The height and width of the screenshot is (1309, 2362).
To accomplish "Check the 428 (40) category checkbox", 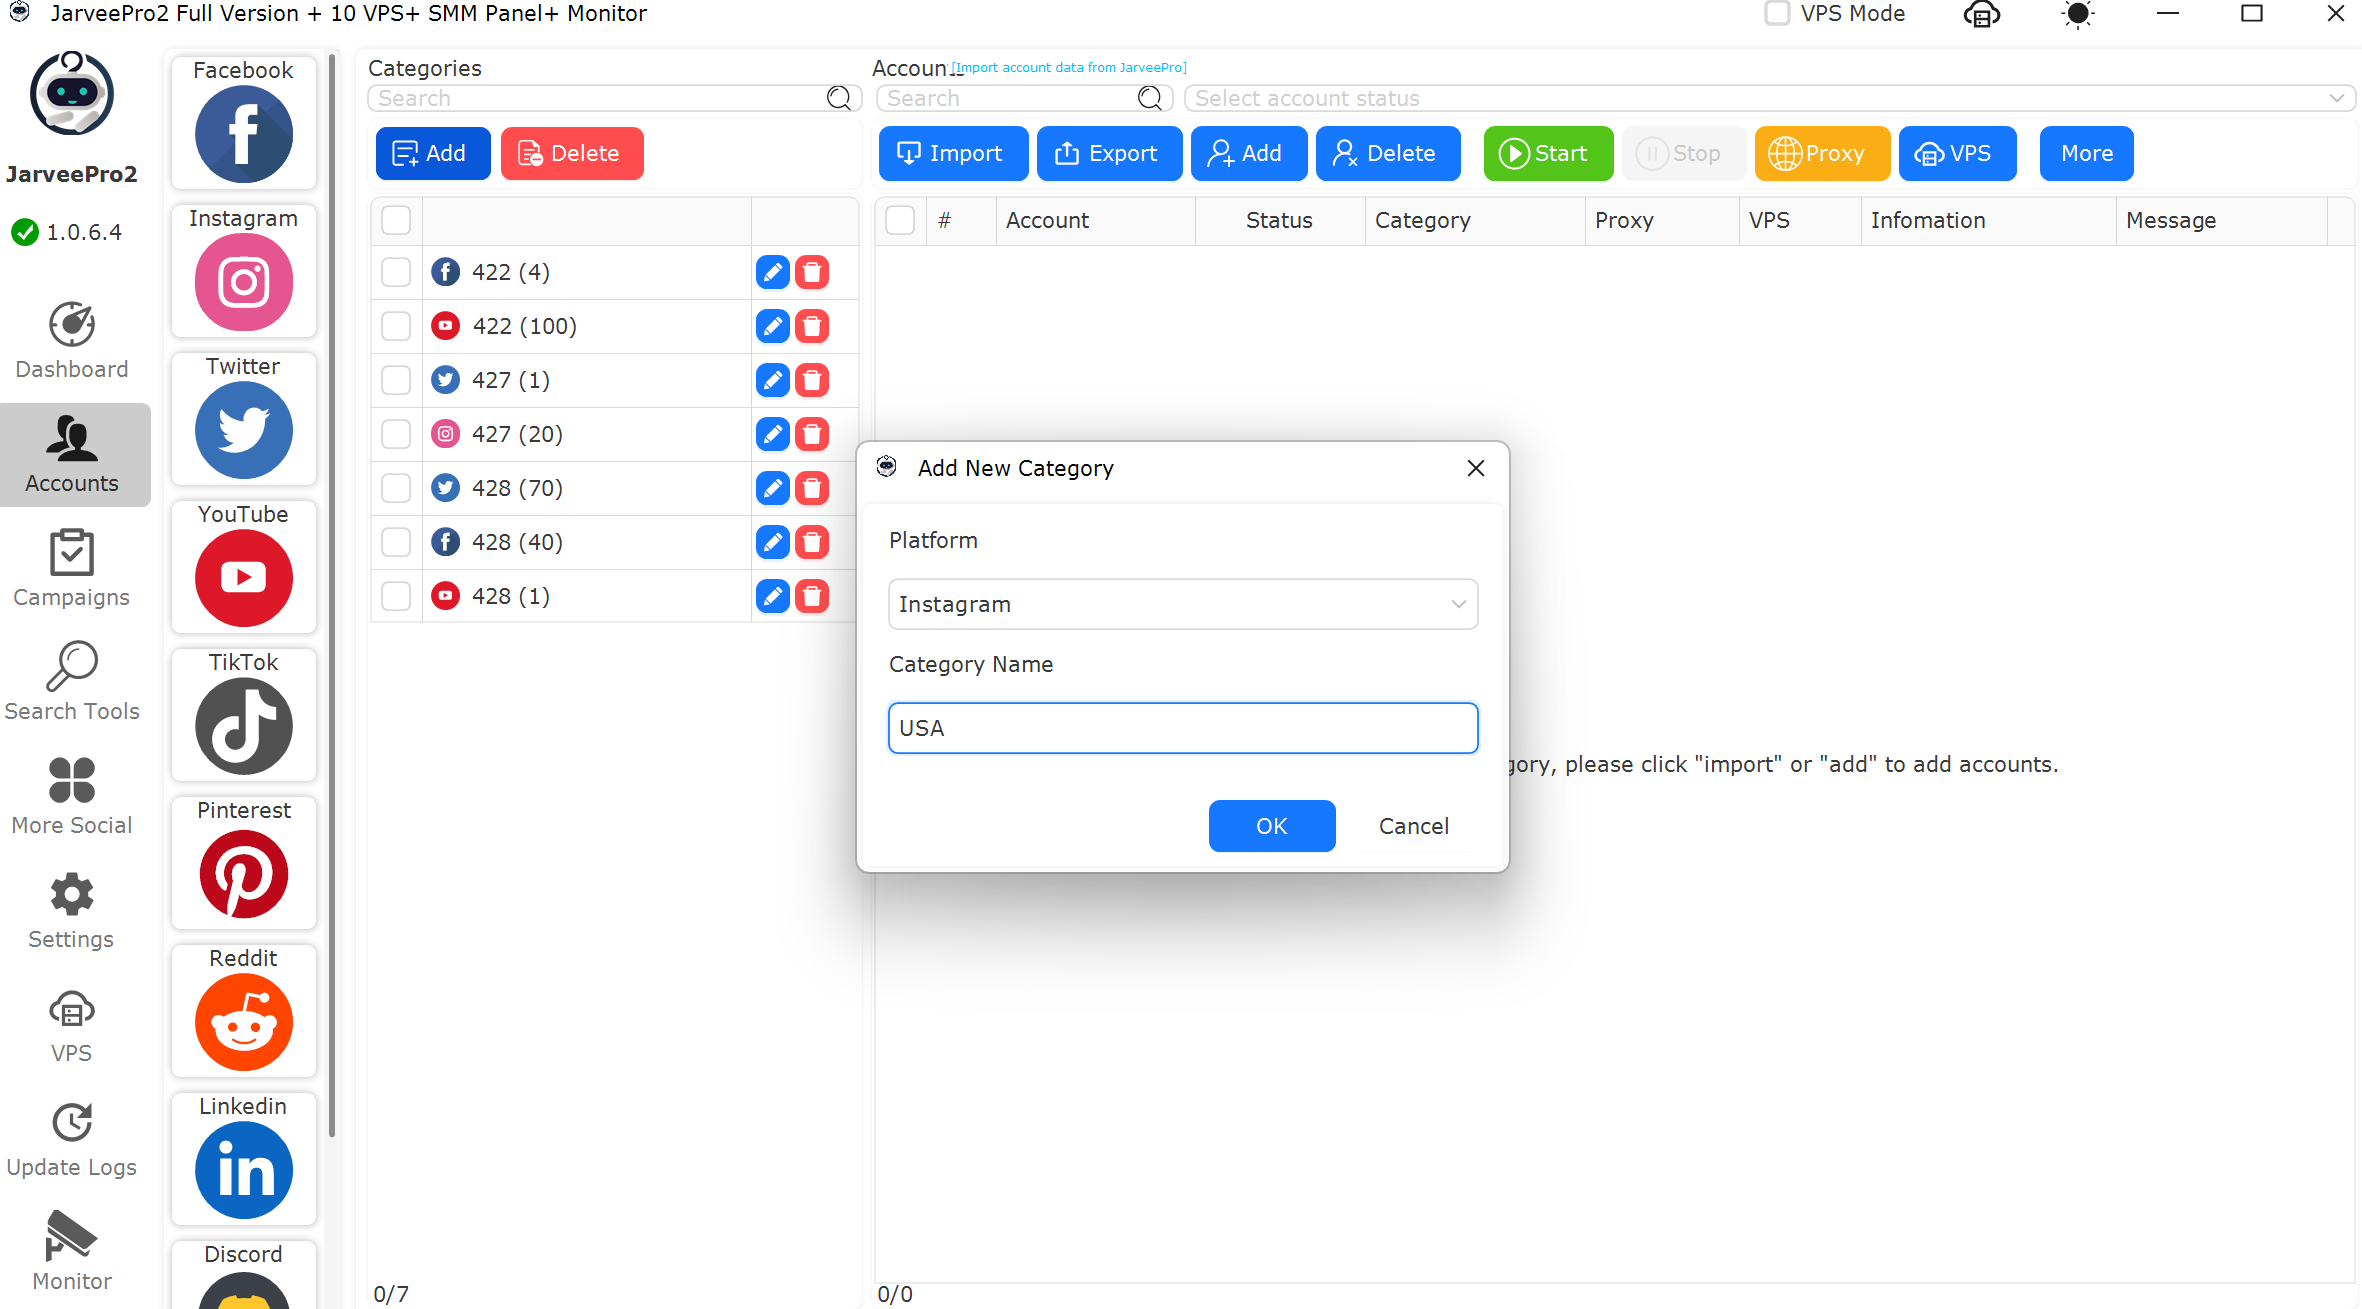I will tap(396, 542).
